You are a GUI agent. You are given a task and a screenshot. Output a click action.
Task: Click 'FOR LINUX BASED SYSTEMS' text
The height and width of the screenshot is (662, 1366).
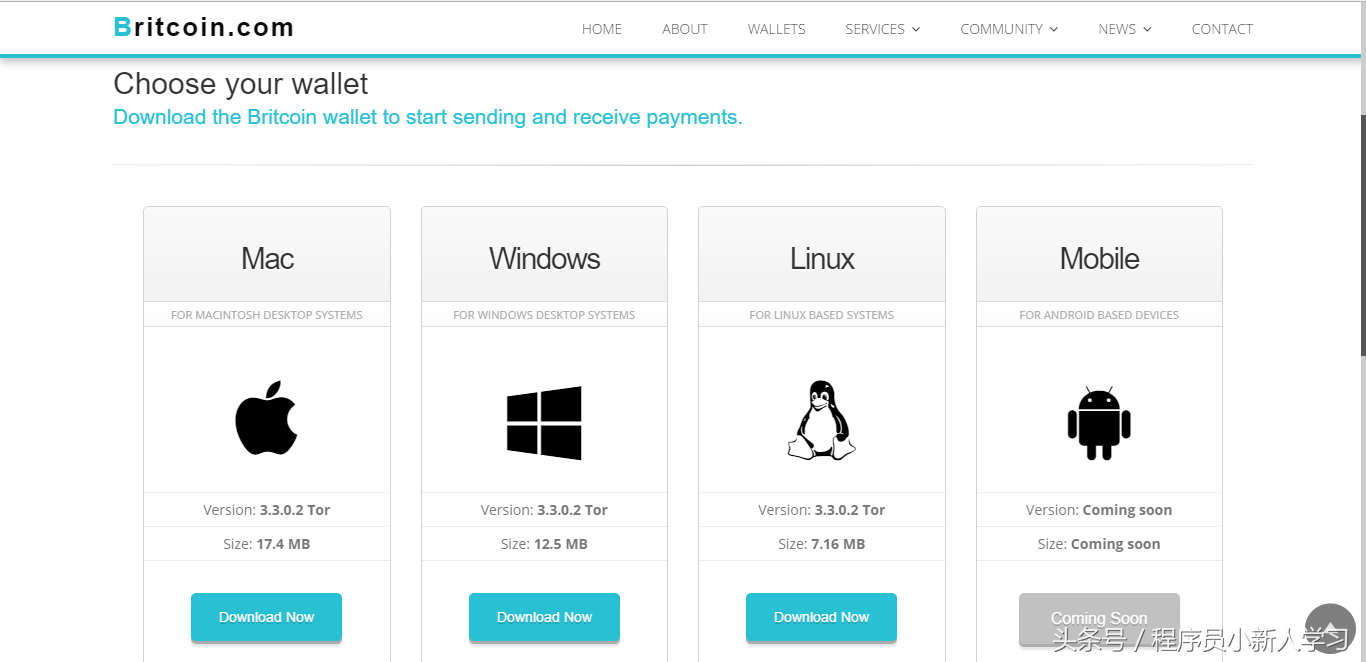pyautogui.click(x=821, y=315)
